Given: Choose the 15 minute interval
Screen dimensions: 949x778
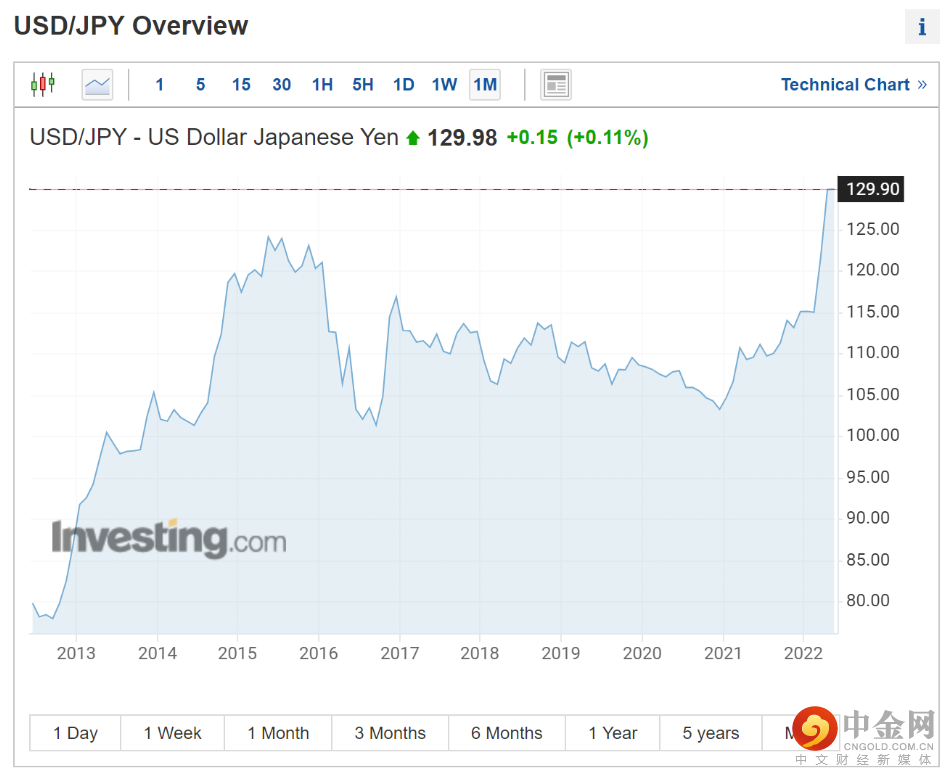Looking at the screenshot, I should coord(241,85).
